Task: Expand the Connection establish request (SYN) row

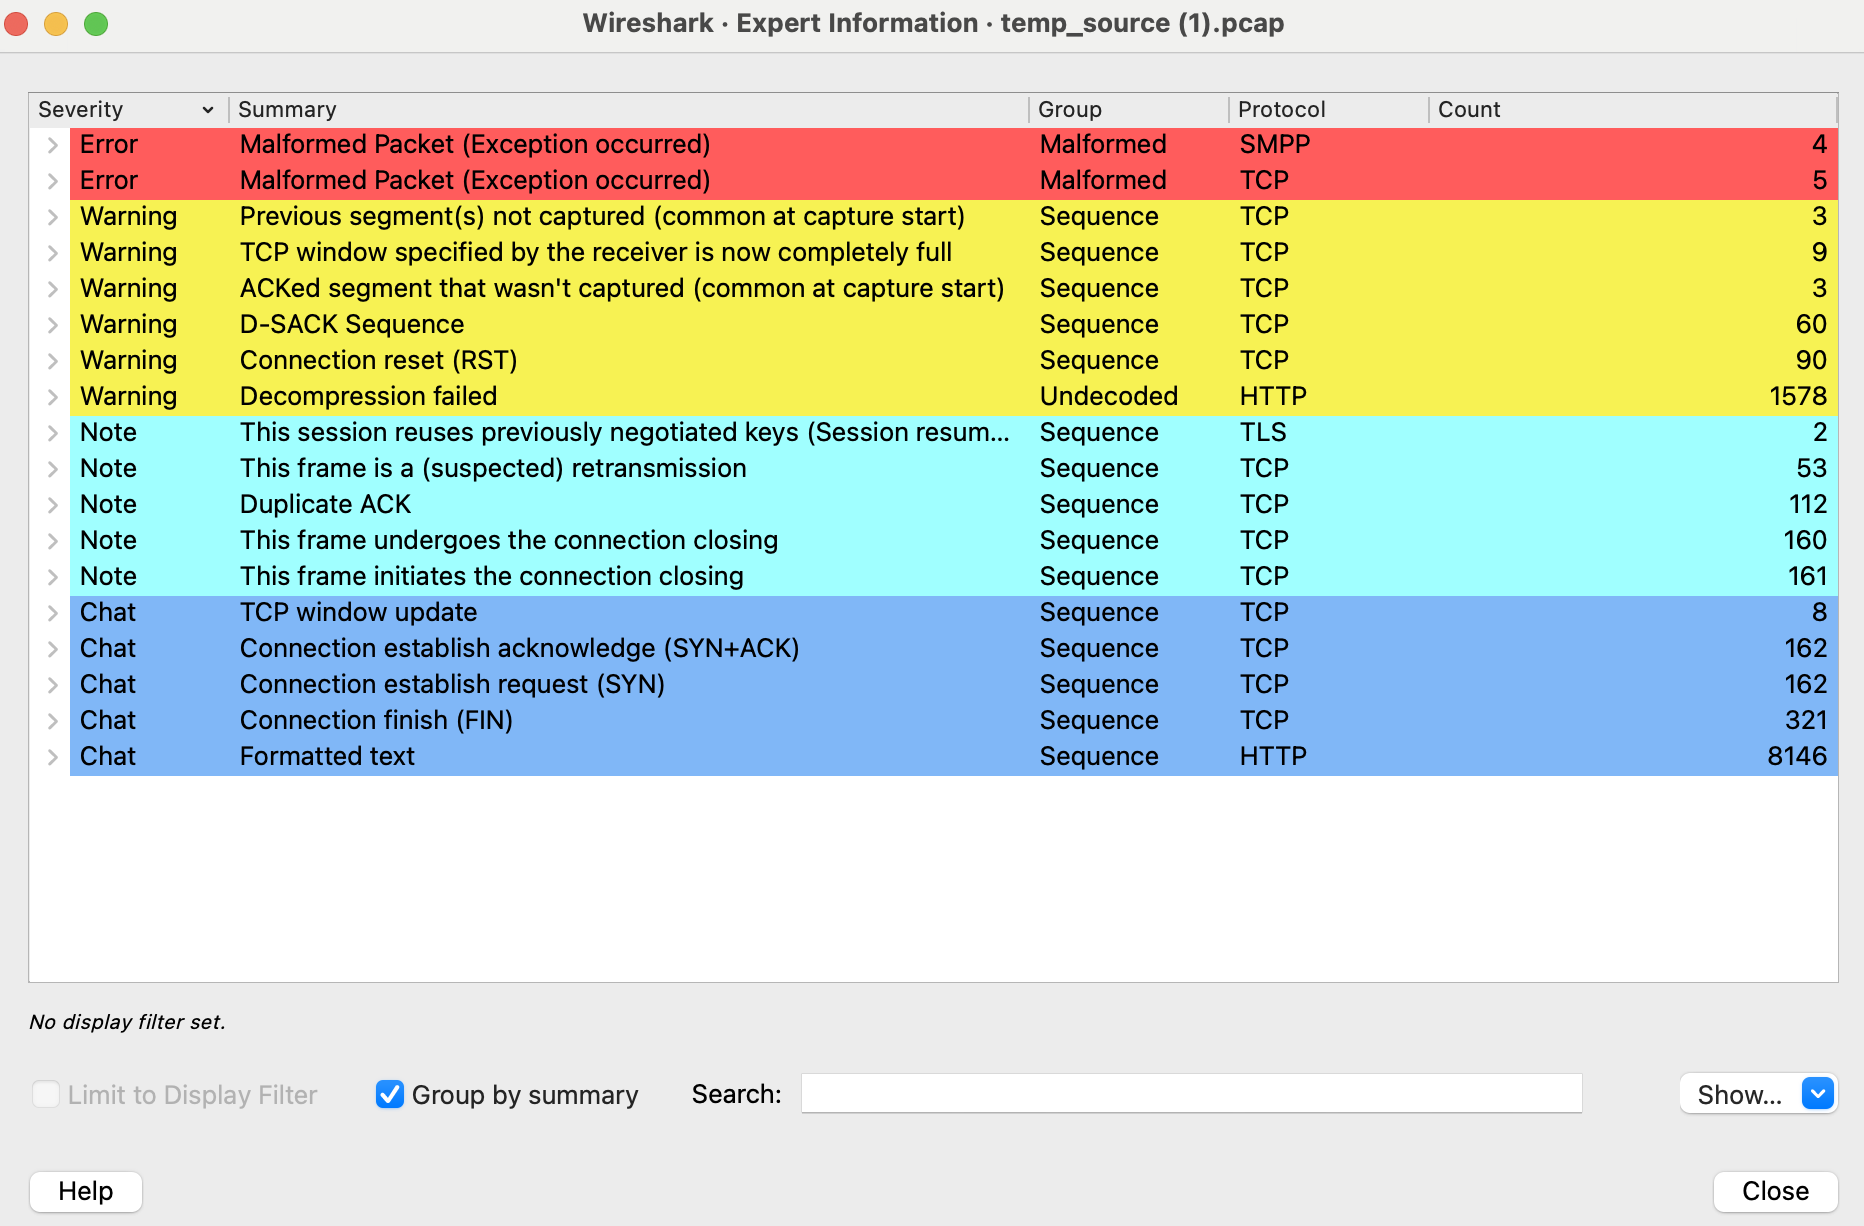Action: (53, 685)
